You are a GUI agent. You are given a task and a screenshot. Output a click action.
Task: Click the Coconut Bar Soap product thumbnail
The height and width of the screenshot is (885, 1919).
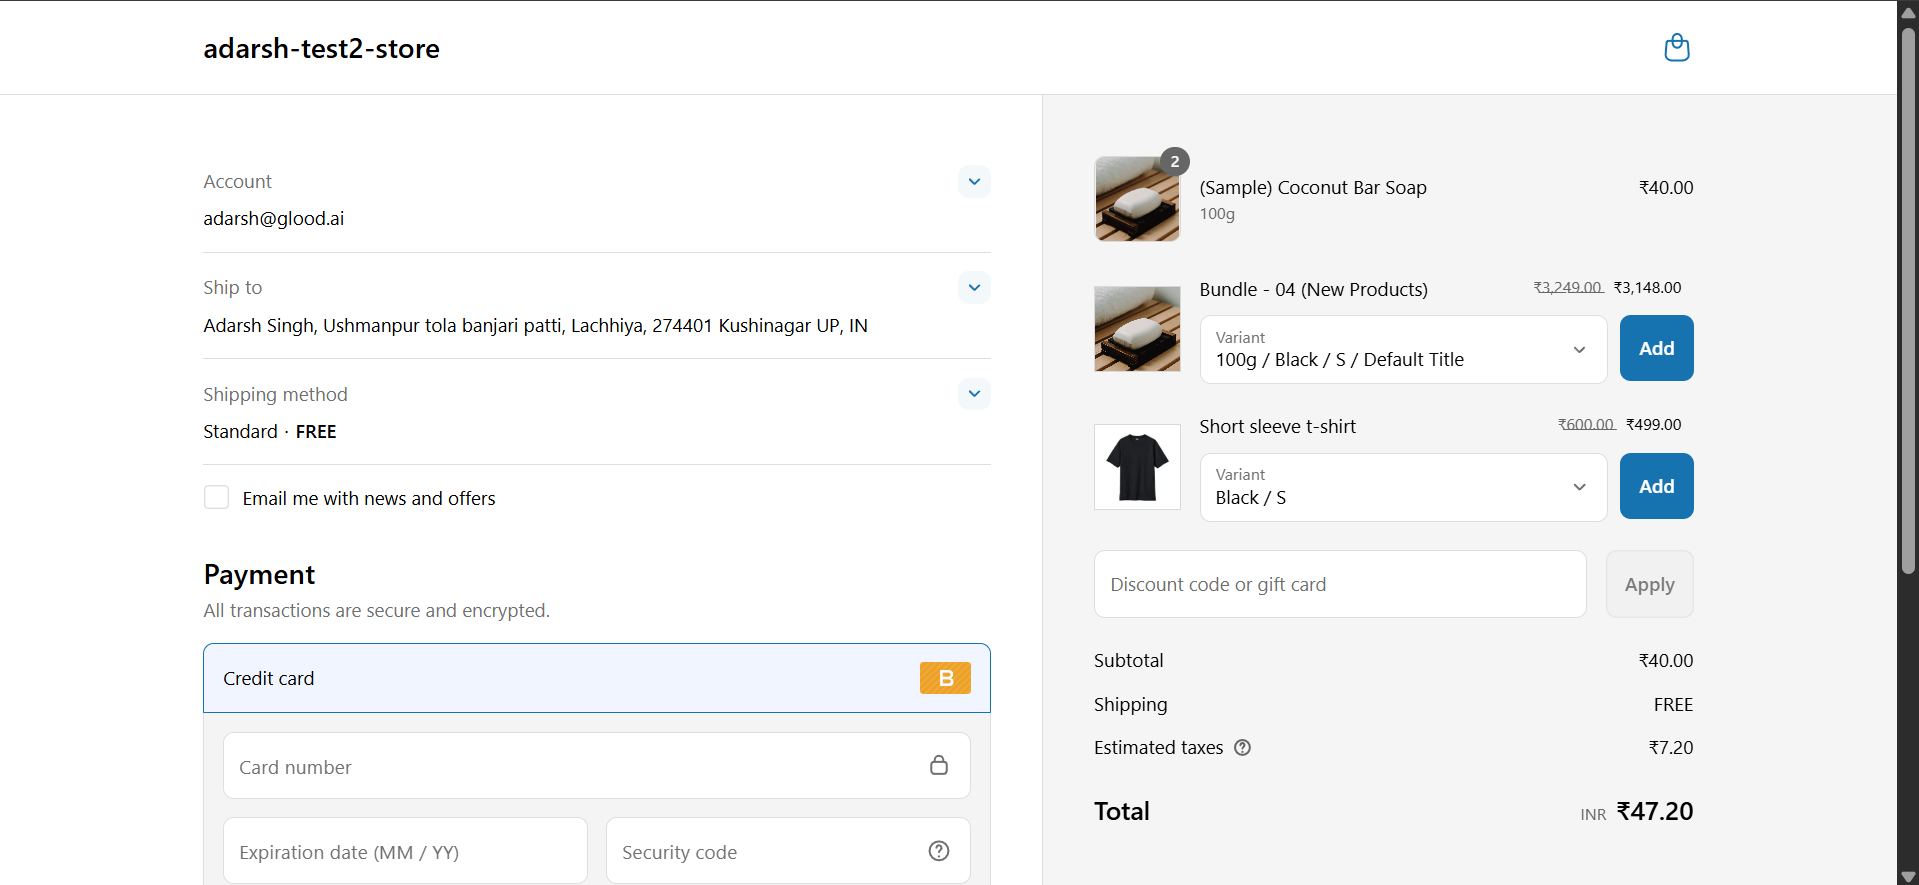coord(1137,199)
